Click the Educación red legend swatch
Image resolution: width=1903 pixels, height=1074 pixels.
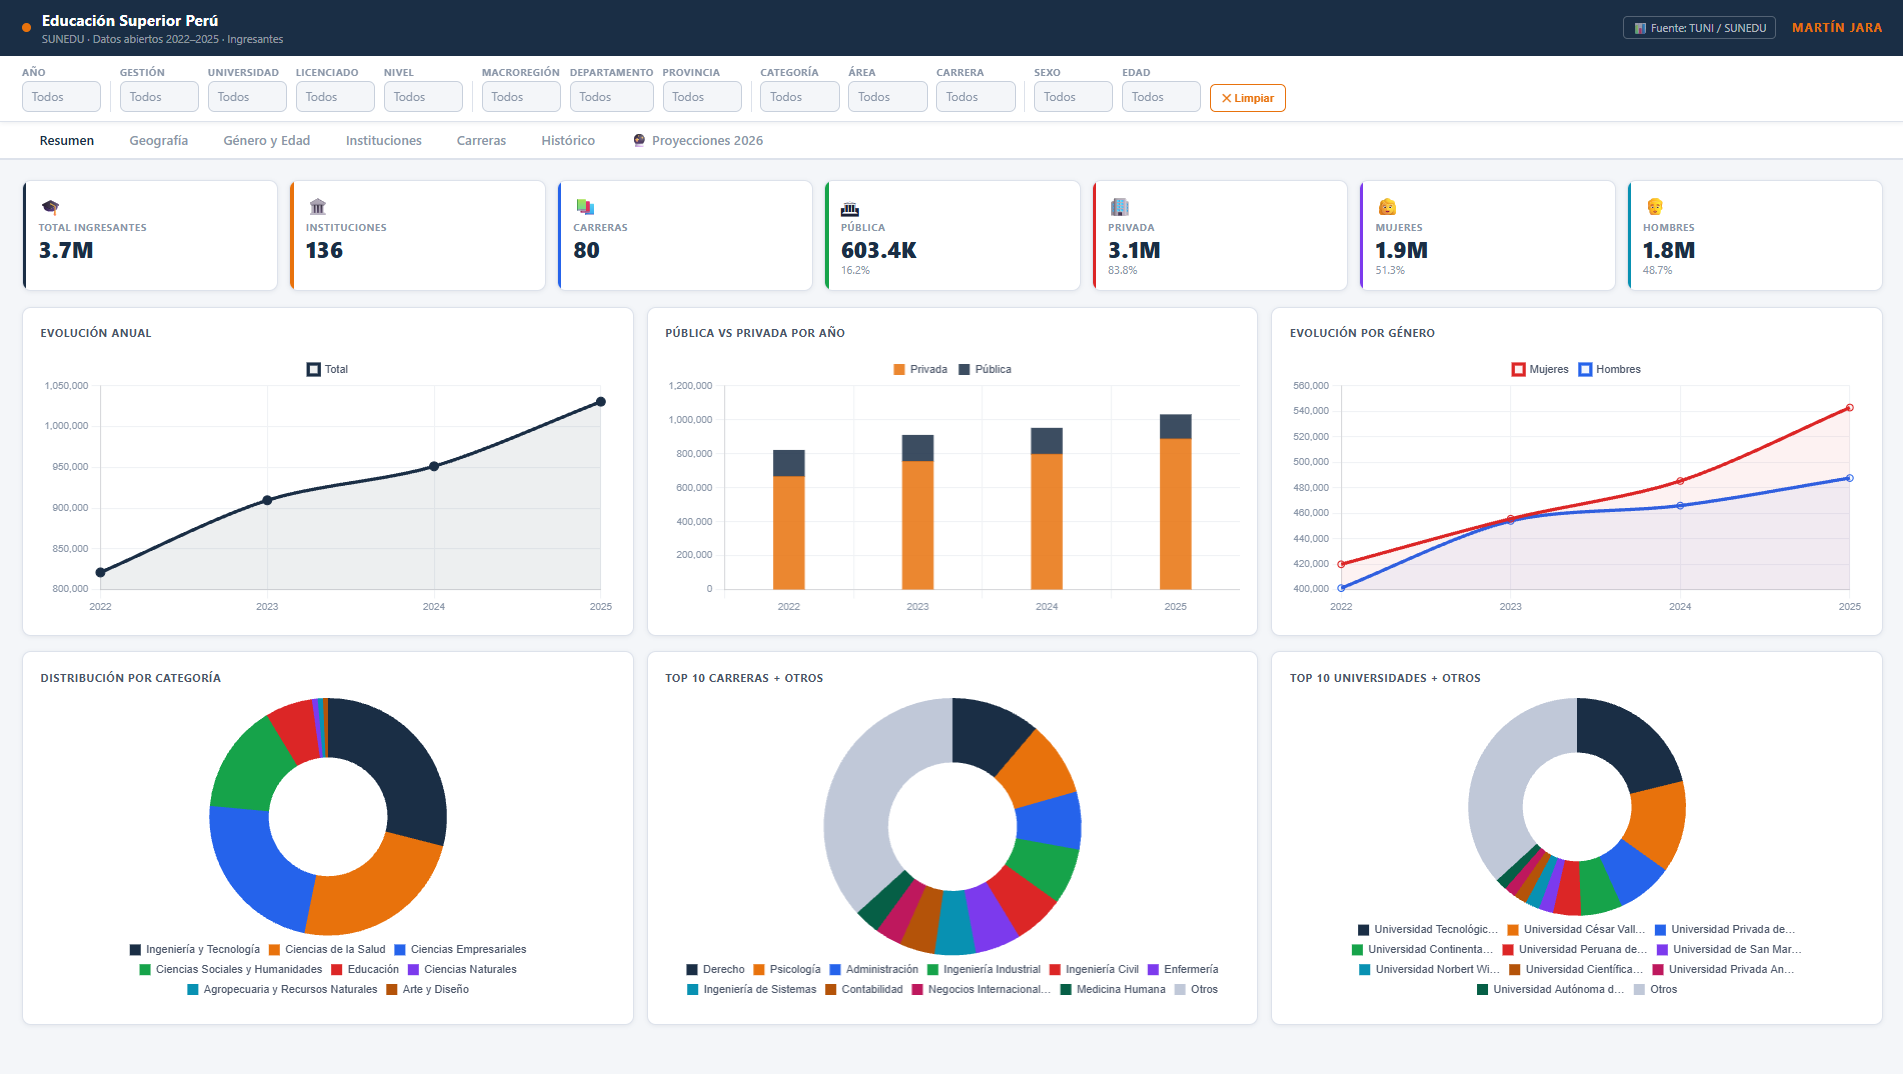coord(337,969)
